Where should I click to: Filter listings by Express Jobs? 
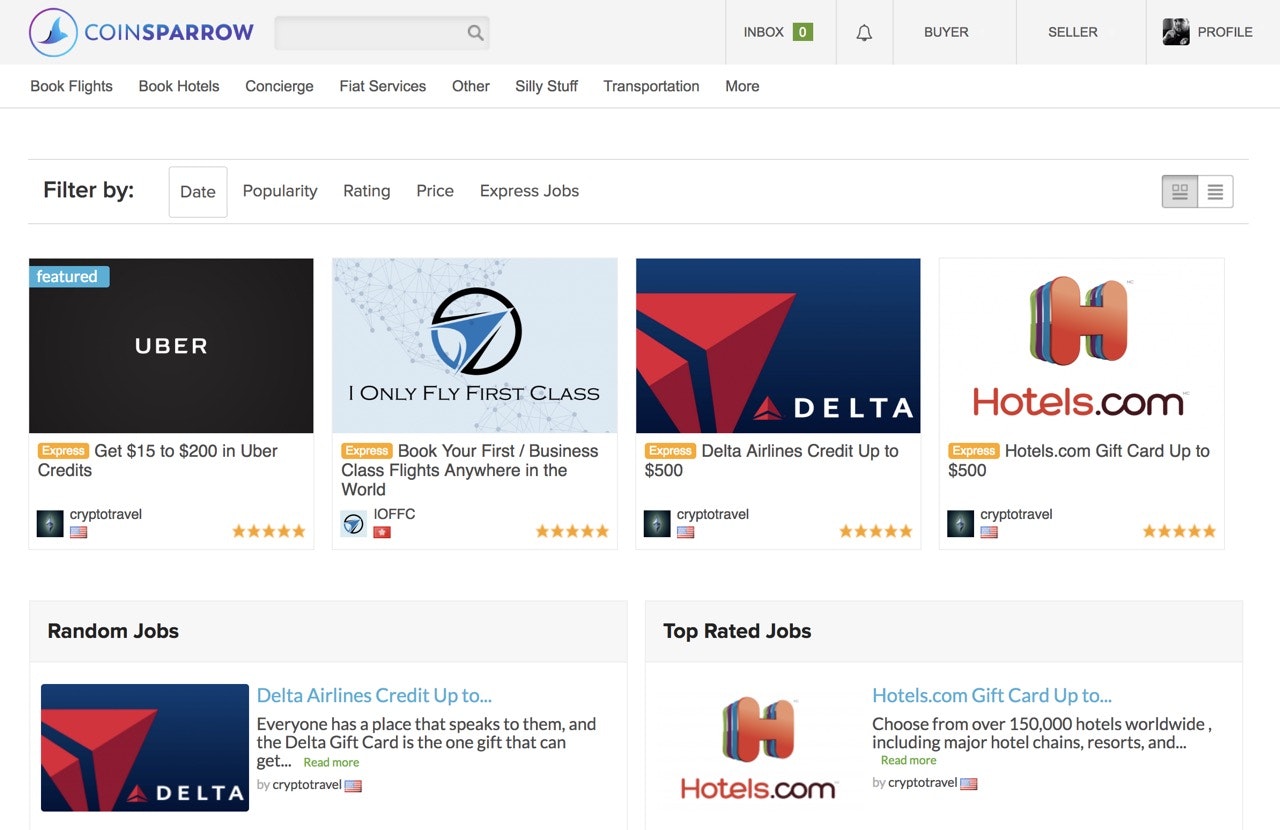[x=529, y=191]
